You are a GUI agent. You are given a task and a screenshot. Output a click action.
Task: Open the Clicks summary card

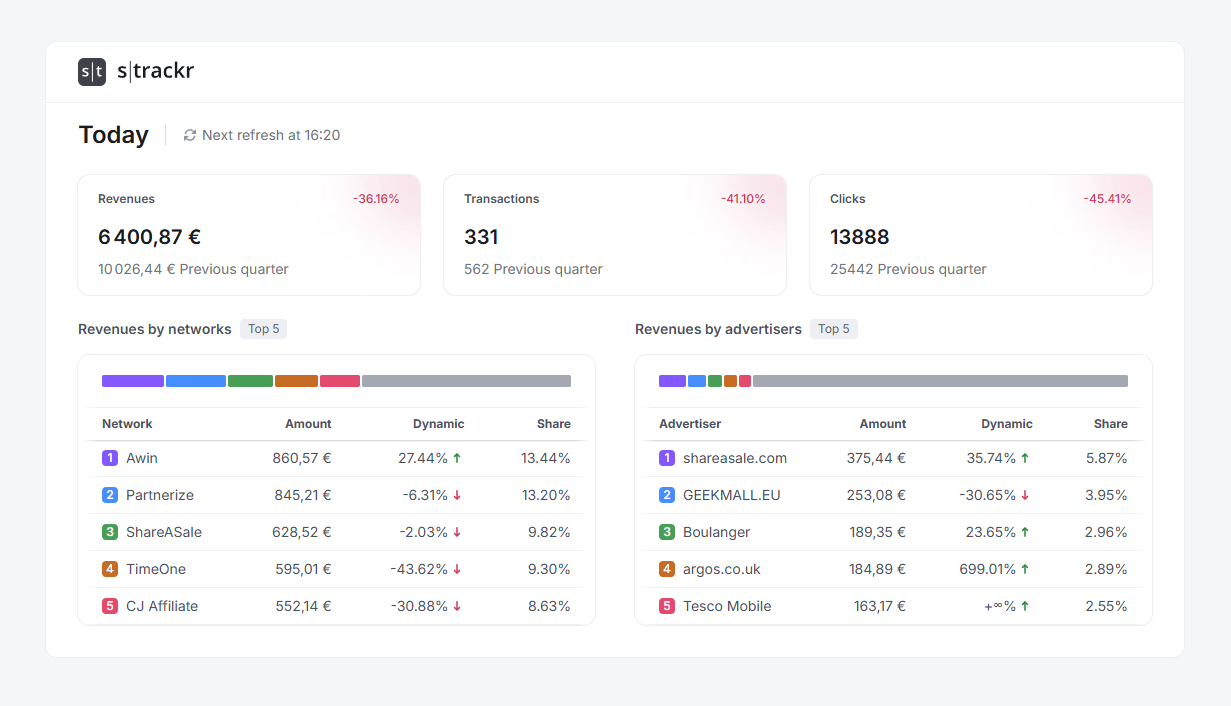point(980,235)
